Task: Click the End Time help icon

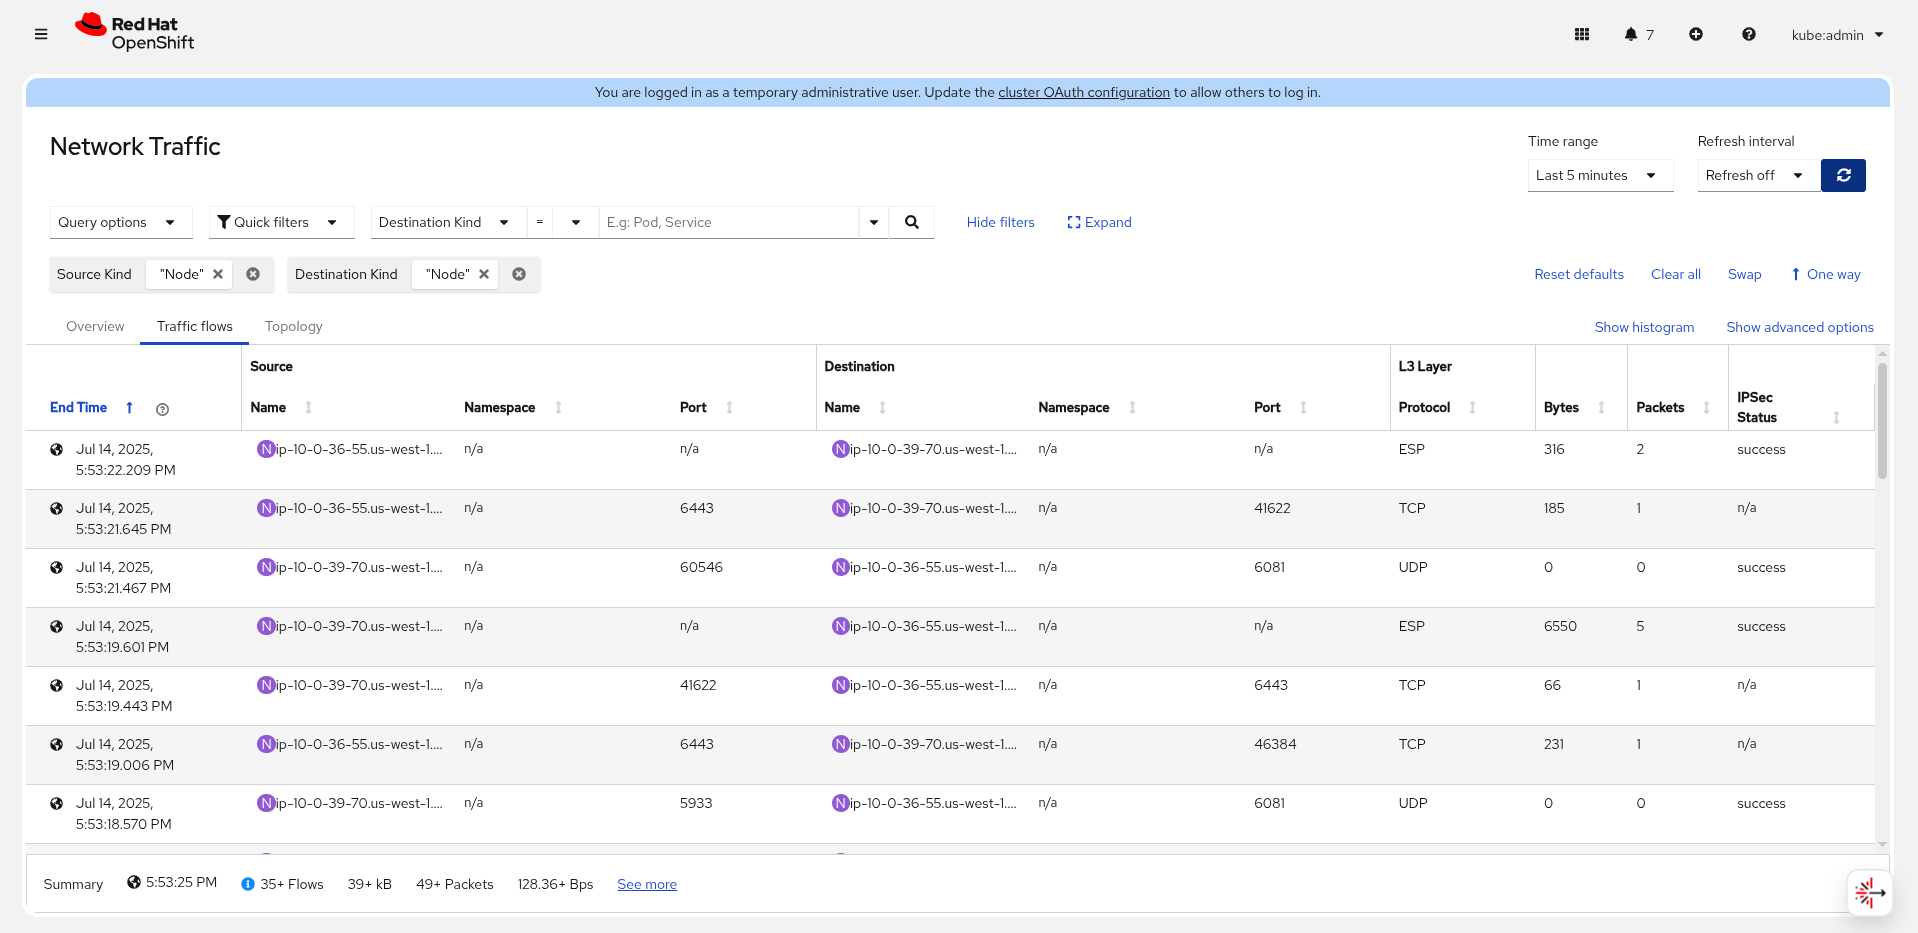Action: pyautogui.click(x=163, y=409)
